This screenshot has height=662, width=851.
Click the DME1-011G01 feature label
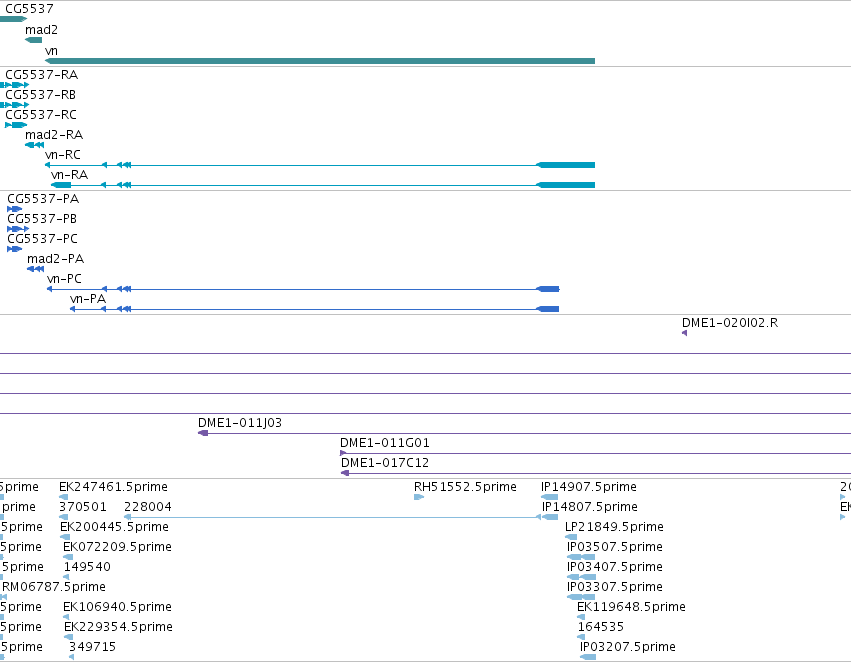(385, 443)
